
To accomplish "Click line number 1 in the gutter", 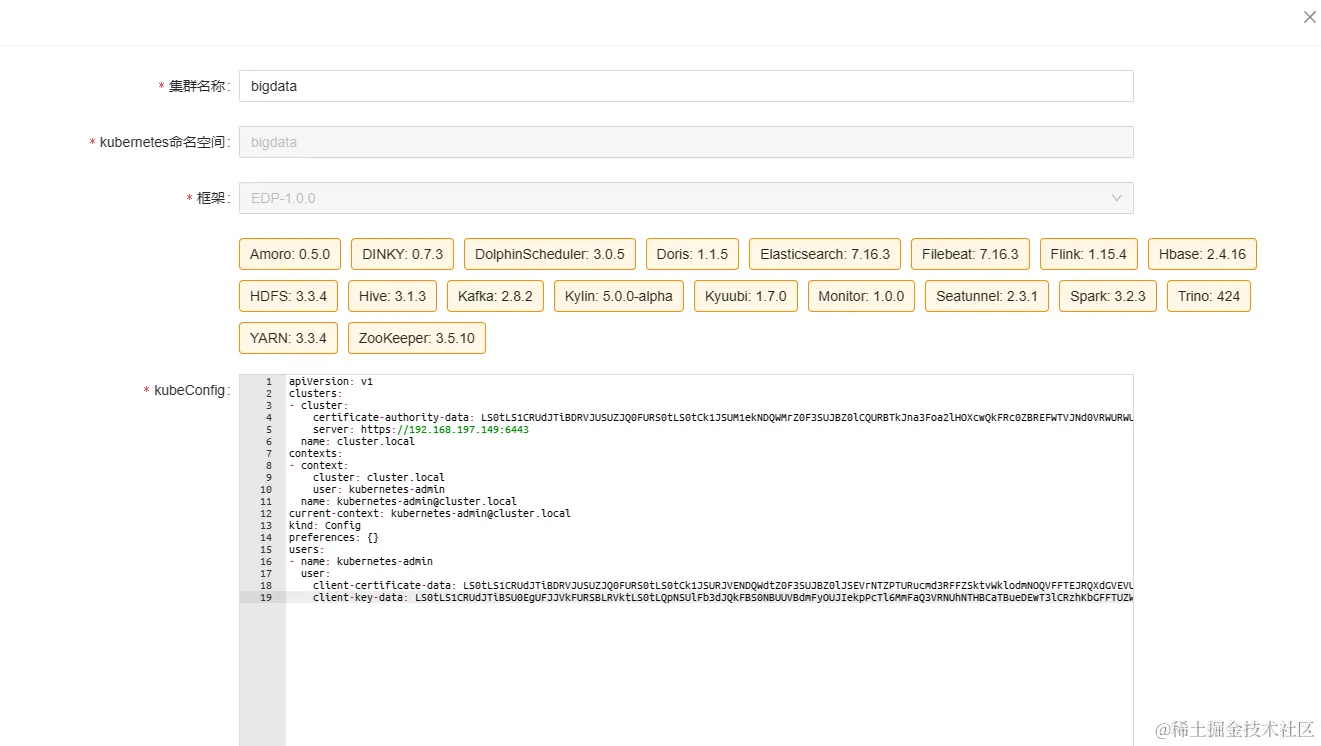I will [x=268, y=382].
